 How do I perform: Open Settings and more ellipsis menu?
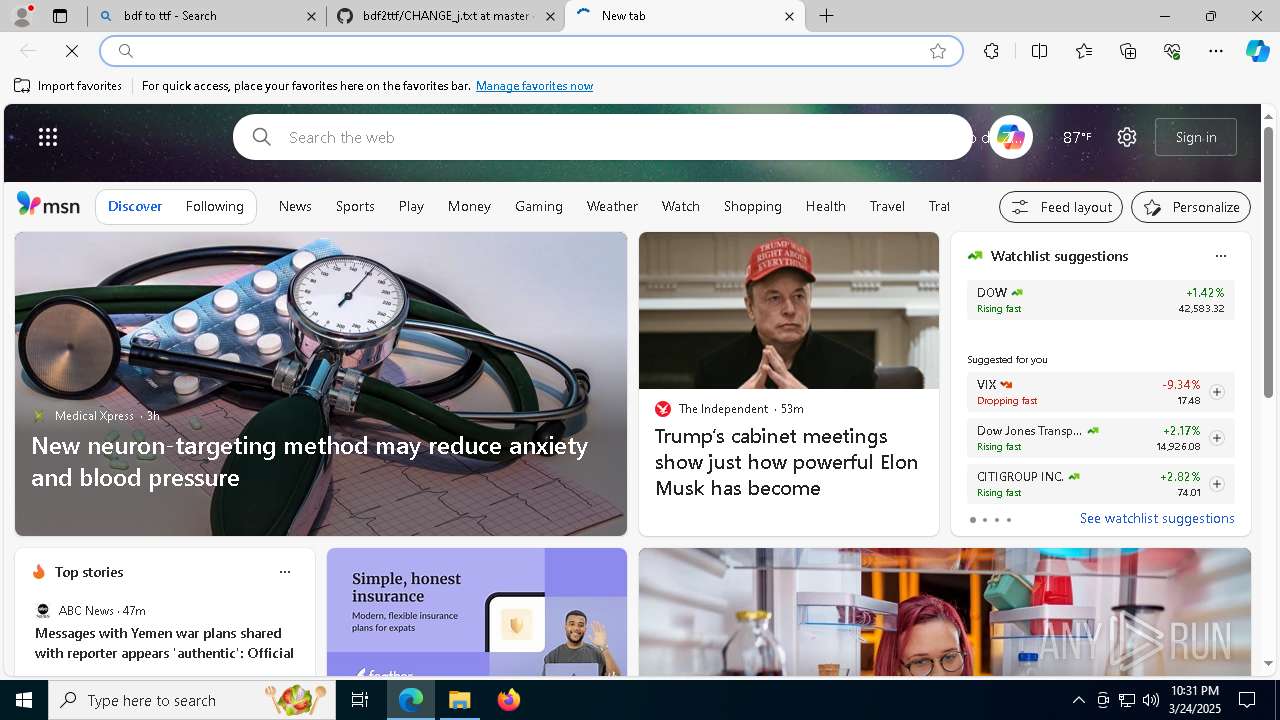pos(1216,51)
